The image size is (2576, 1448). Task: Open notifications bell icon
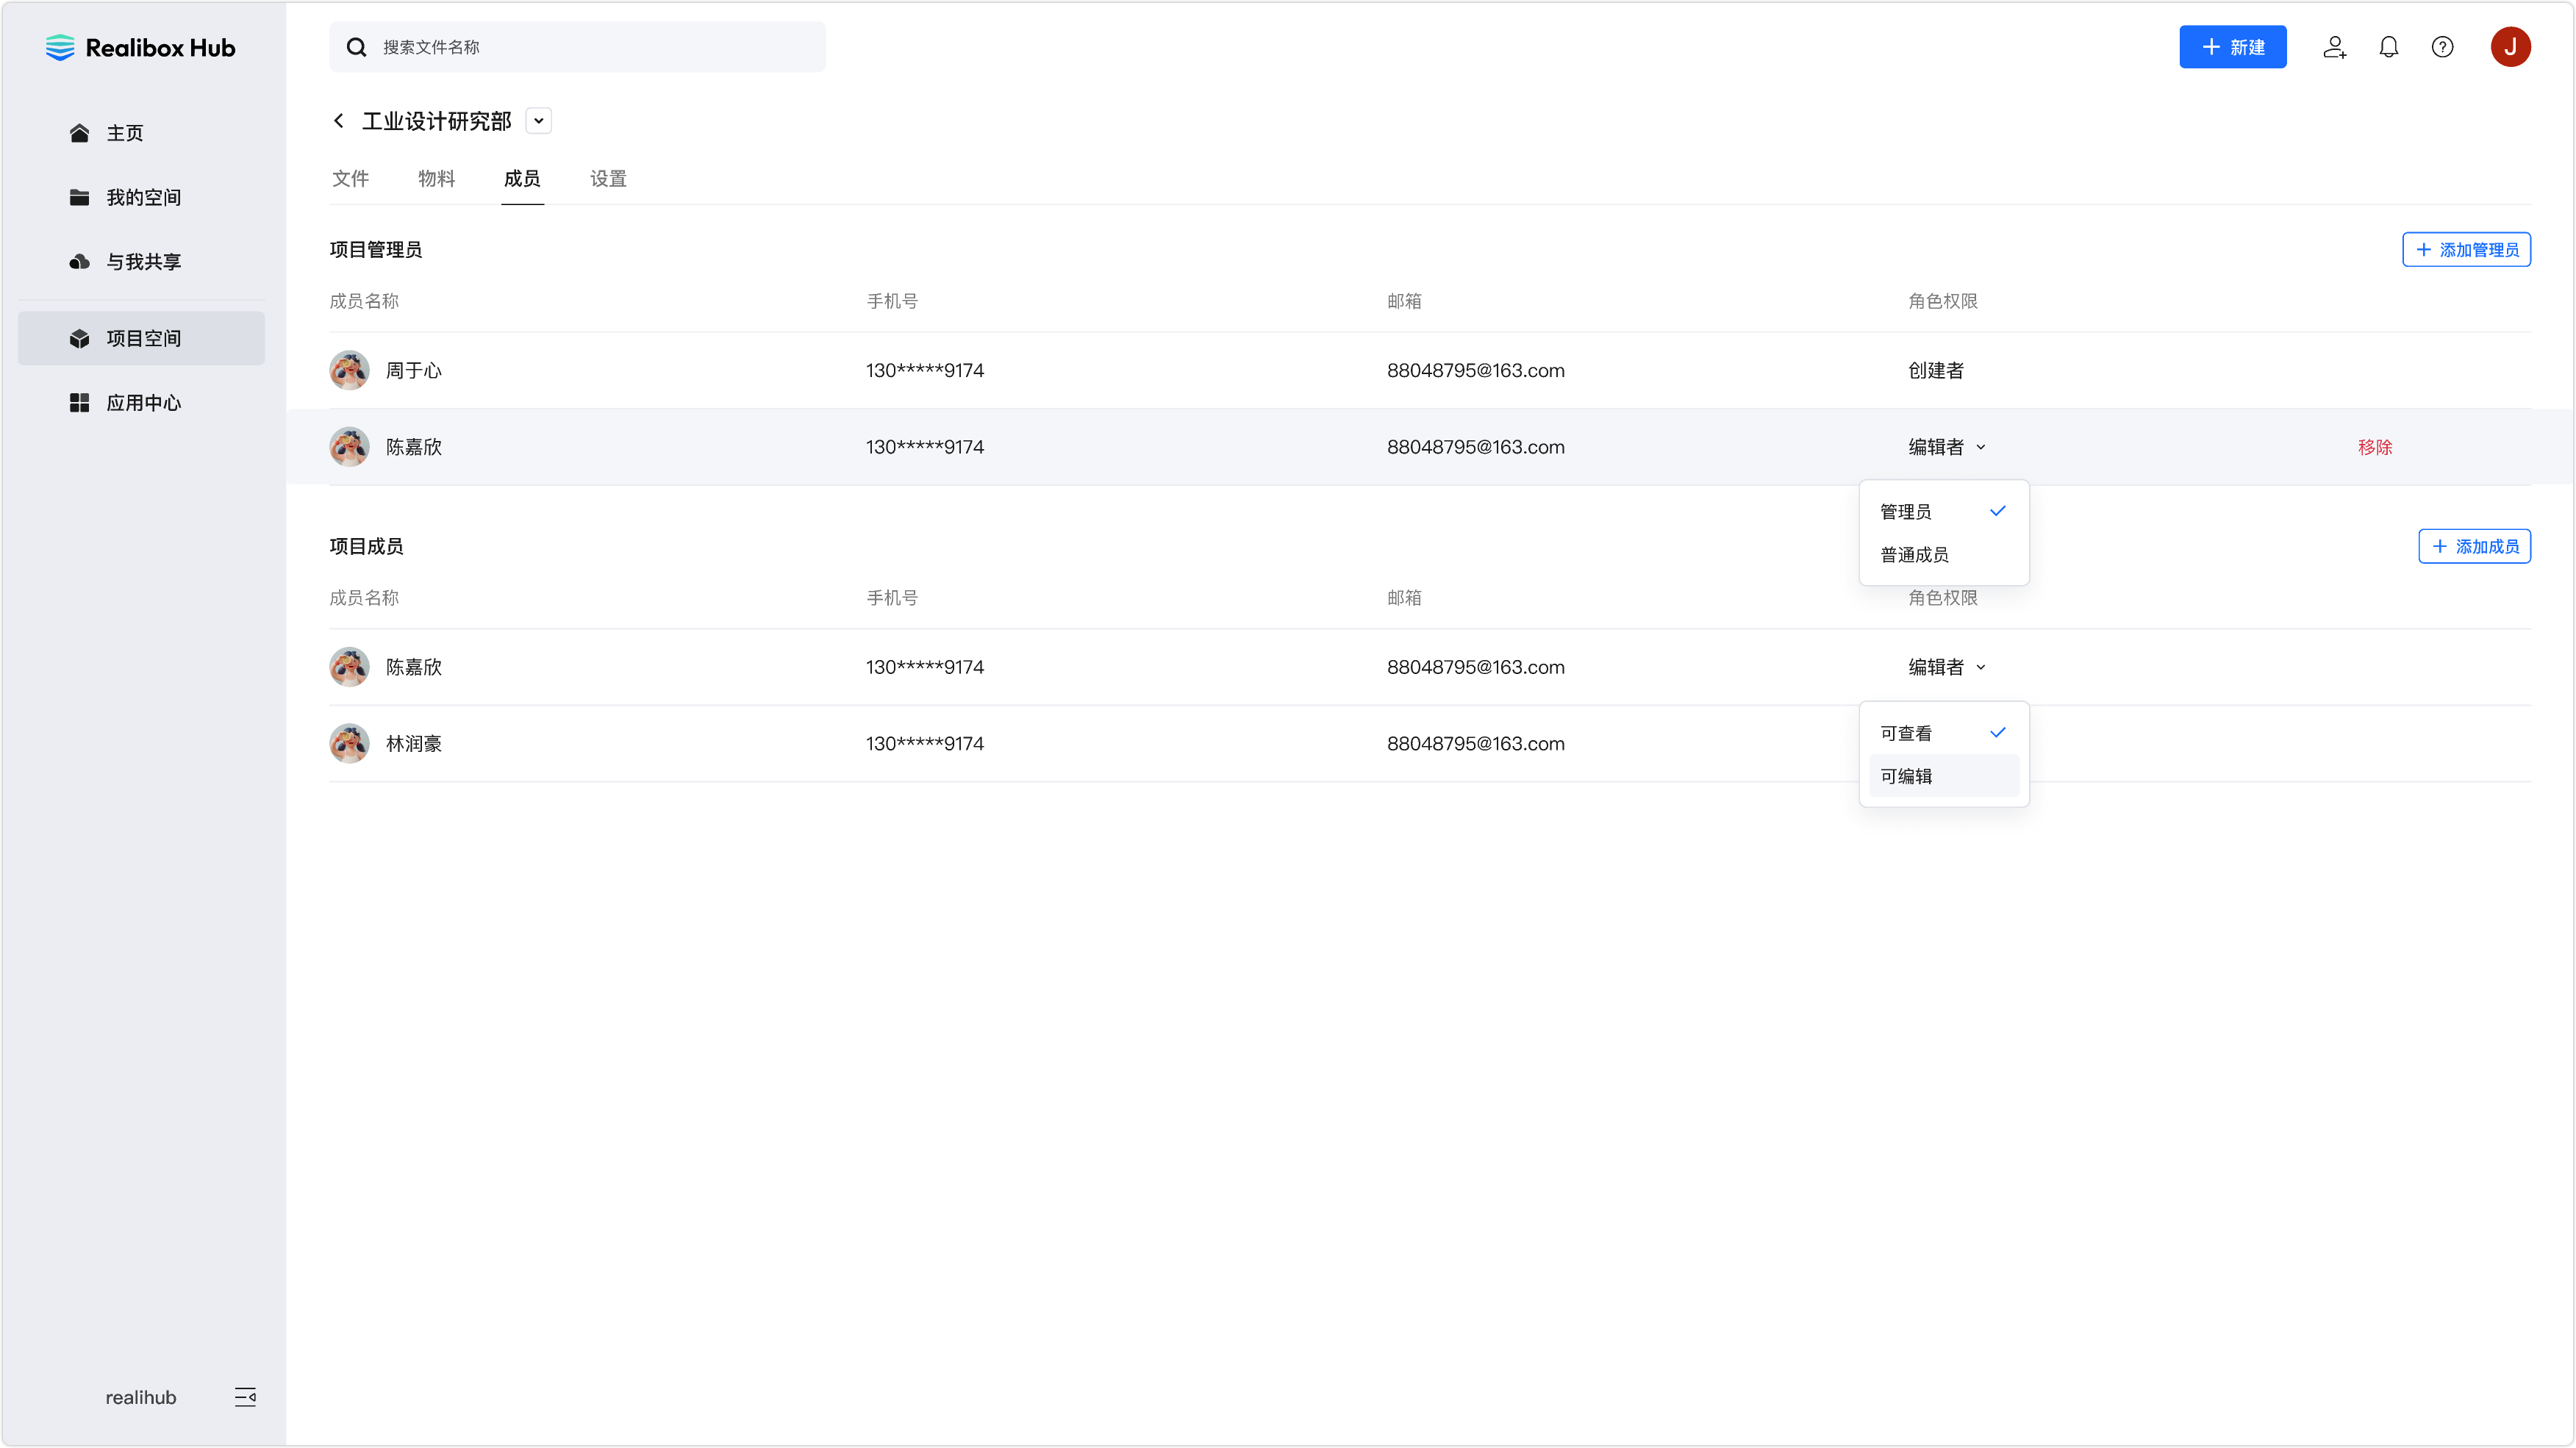point(2389,47)
